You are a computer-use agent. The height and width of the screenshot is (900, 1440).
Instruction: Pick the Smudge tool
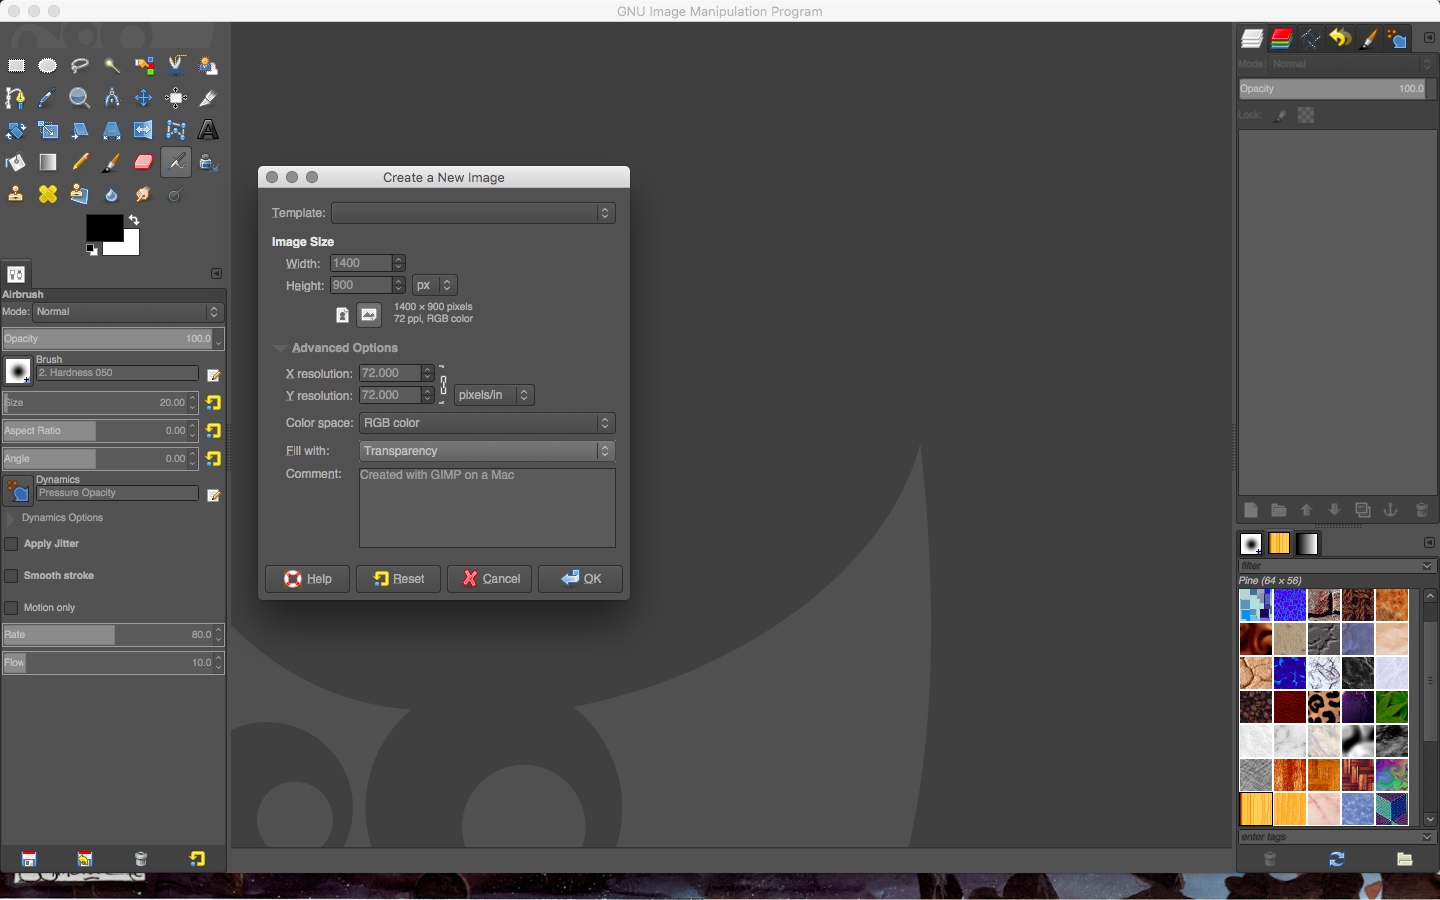[x=144, y=194]
